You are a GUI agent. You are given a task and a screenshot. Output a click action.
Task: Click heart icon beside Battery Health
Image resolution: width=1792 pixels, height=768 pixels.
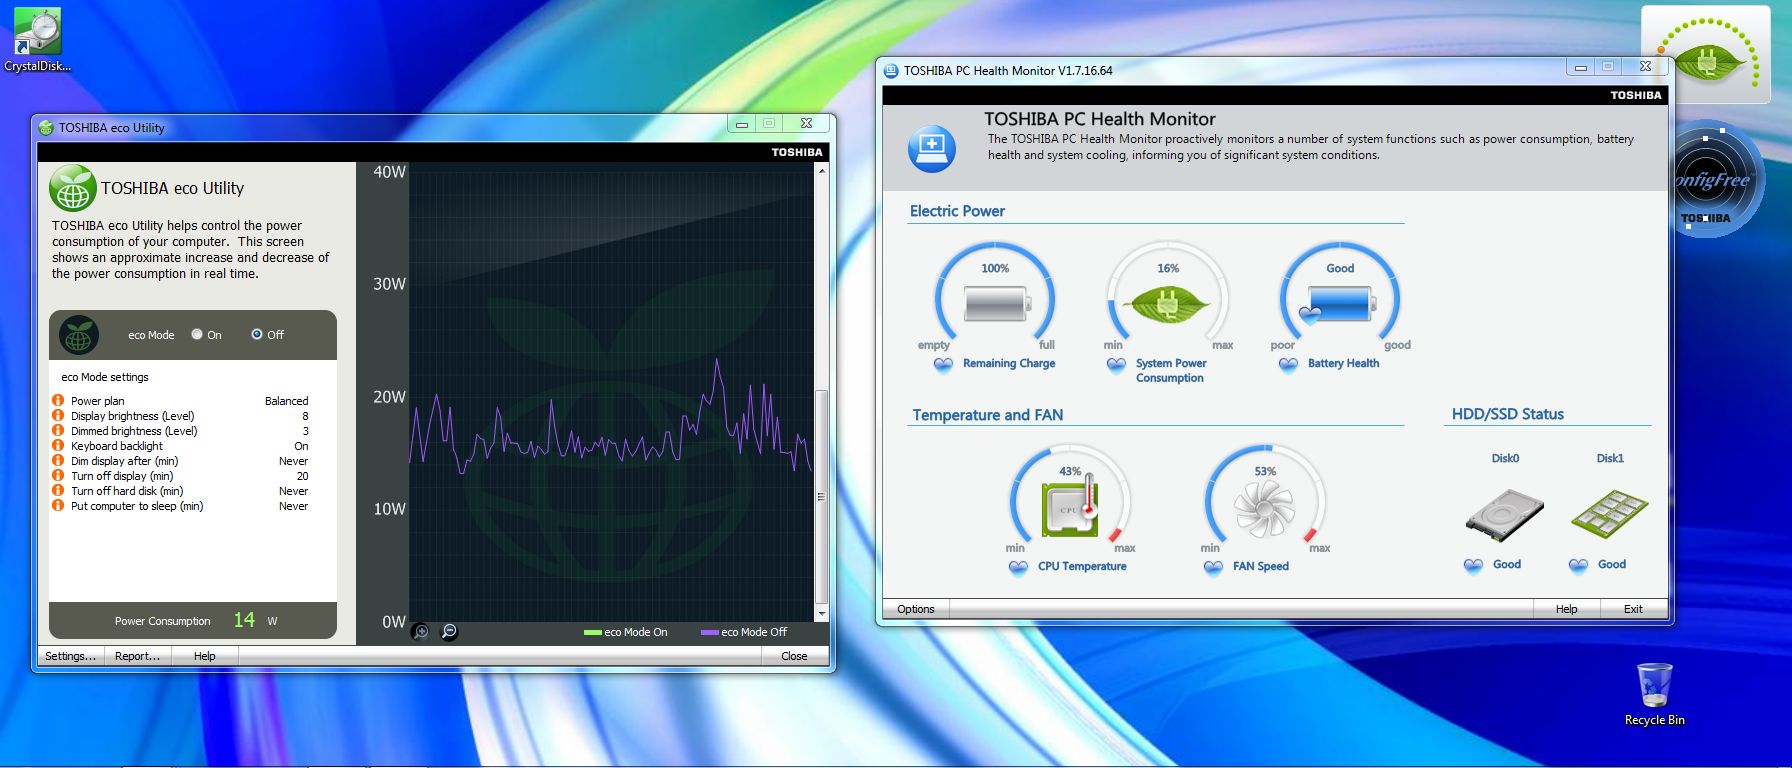(x=1288, y=364)
